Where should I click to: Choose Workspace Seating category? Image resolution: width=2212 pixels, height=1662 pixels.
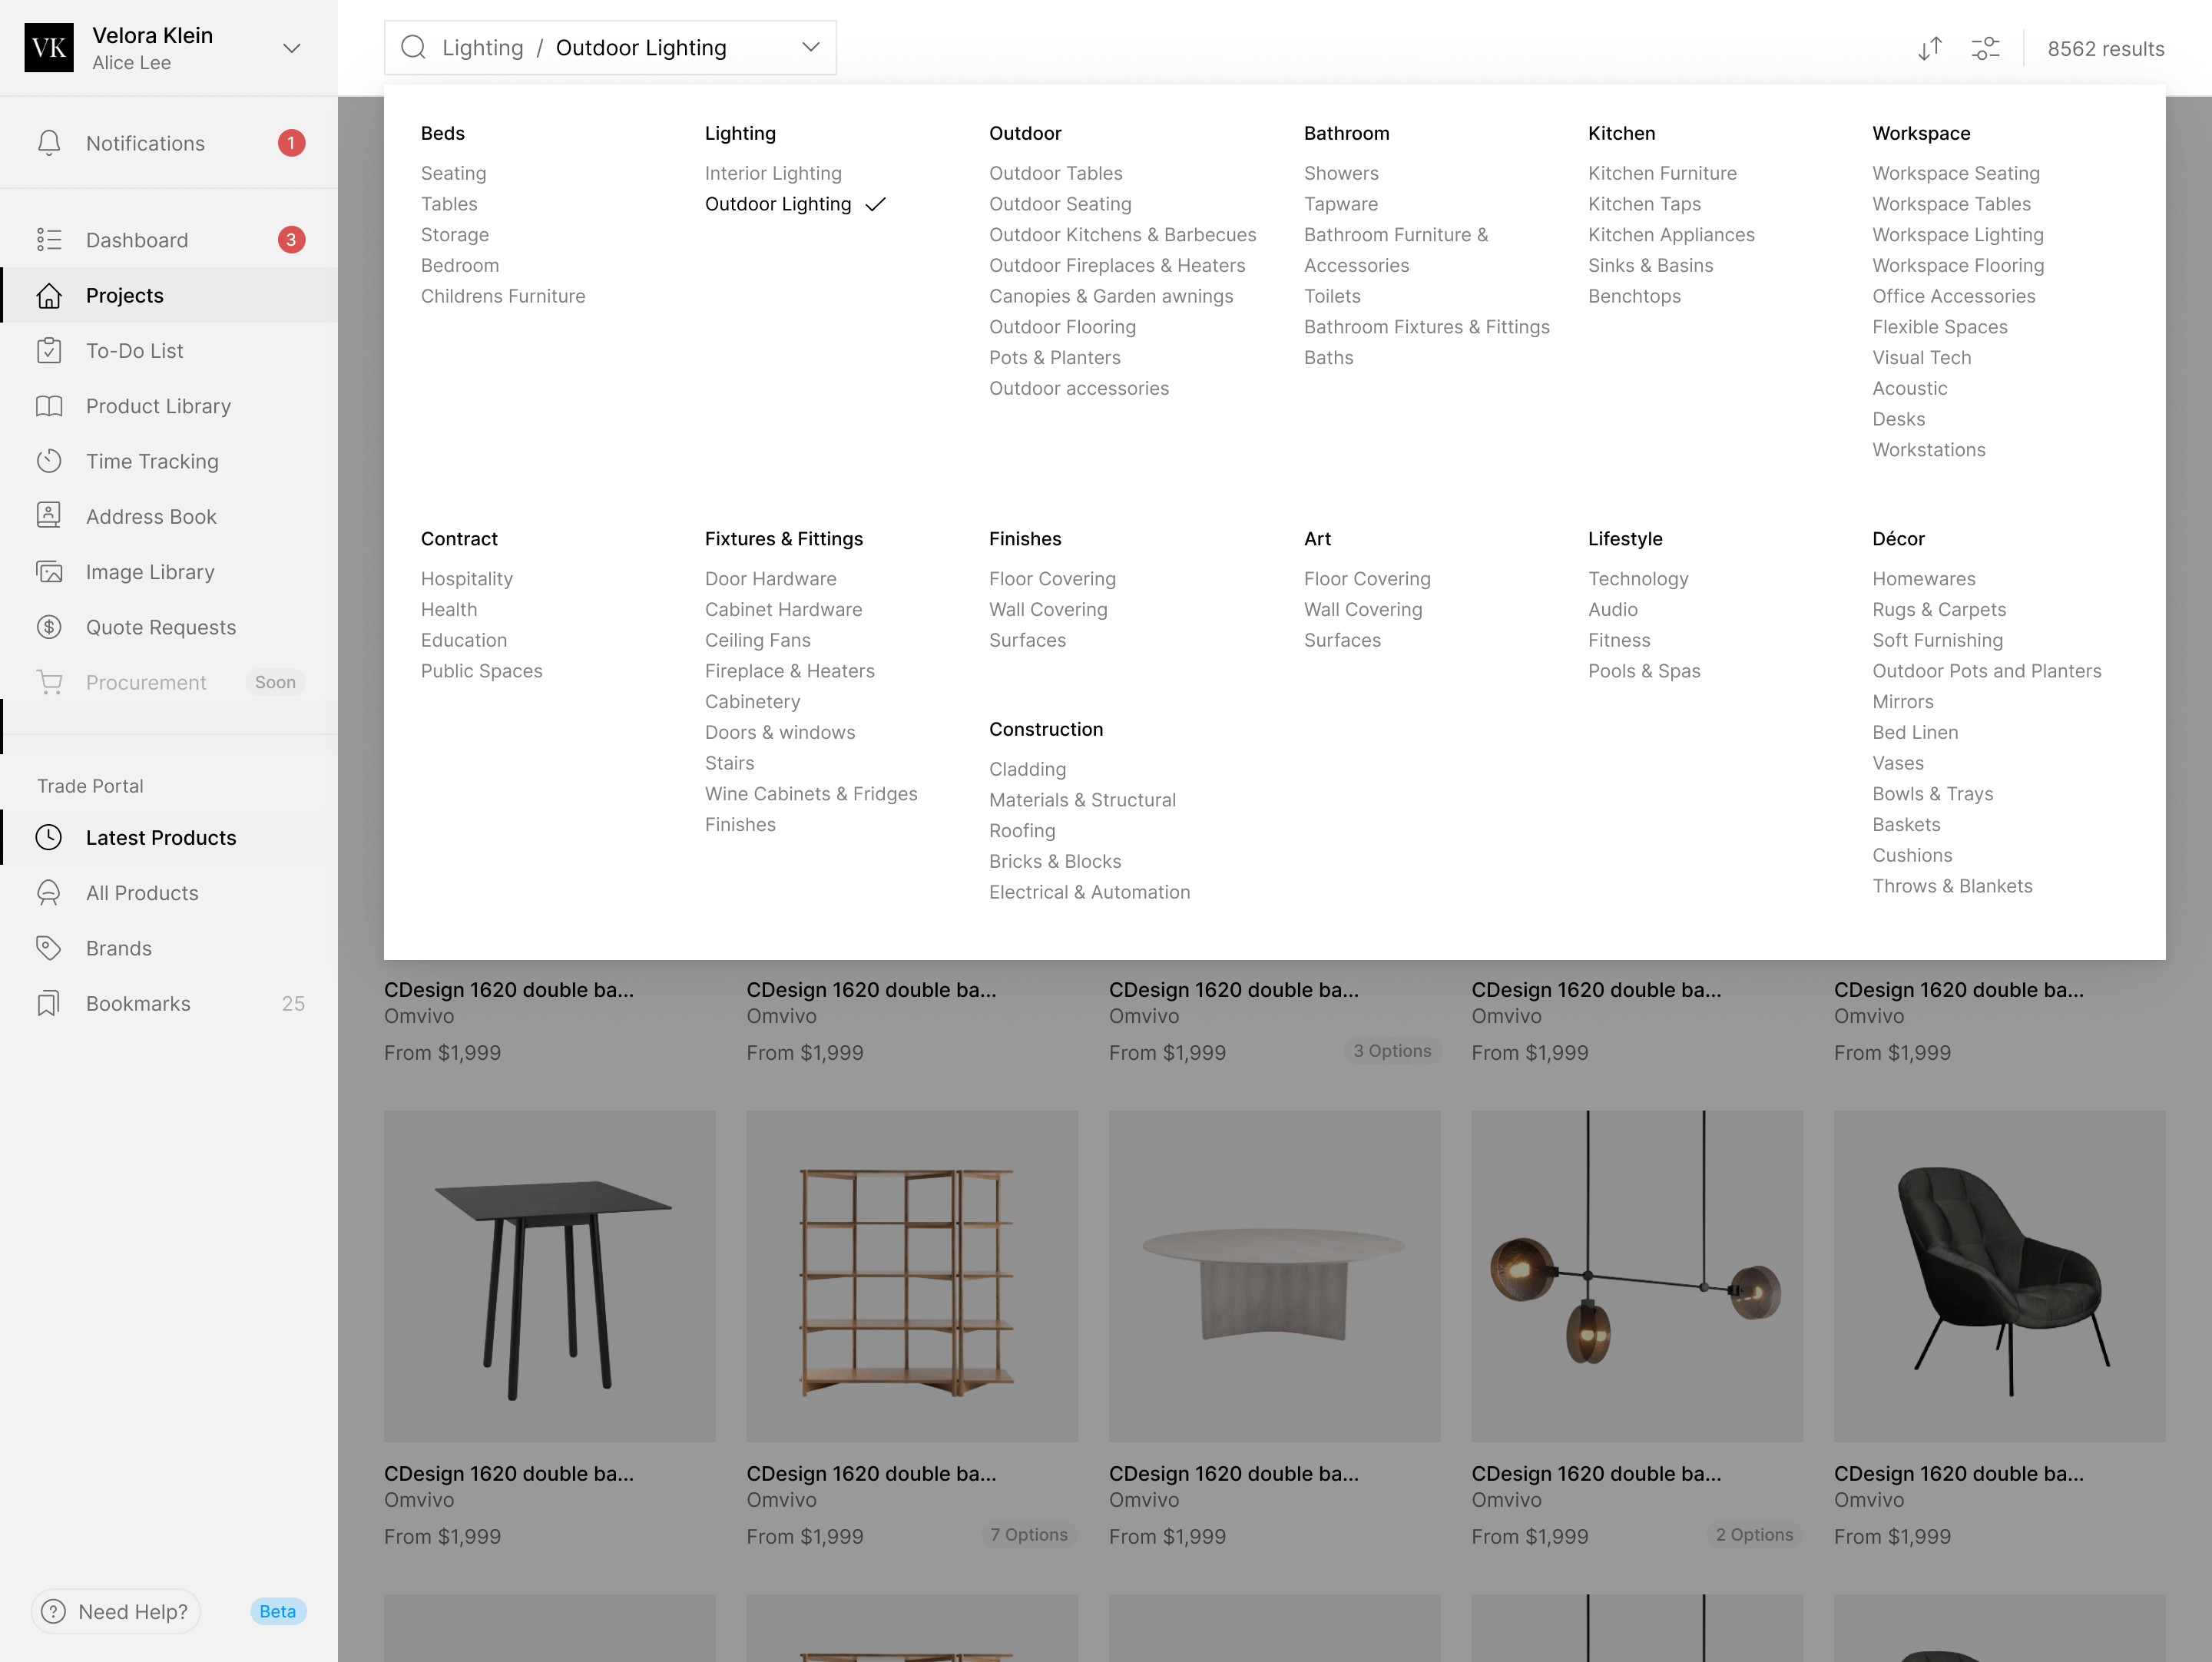click(1955, 173)
